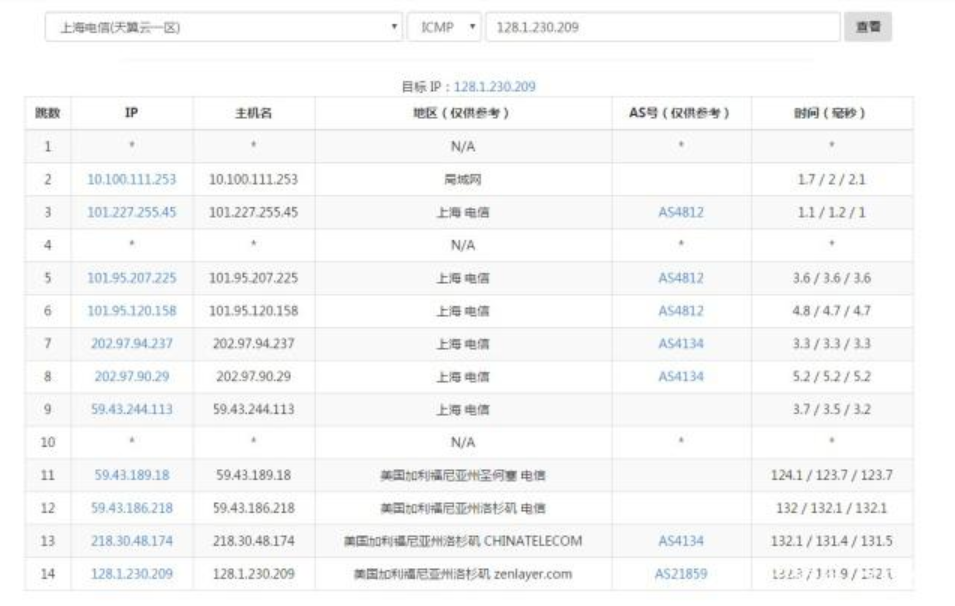
Task: Click IP link 101.227.255.45
Action: 131,213
